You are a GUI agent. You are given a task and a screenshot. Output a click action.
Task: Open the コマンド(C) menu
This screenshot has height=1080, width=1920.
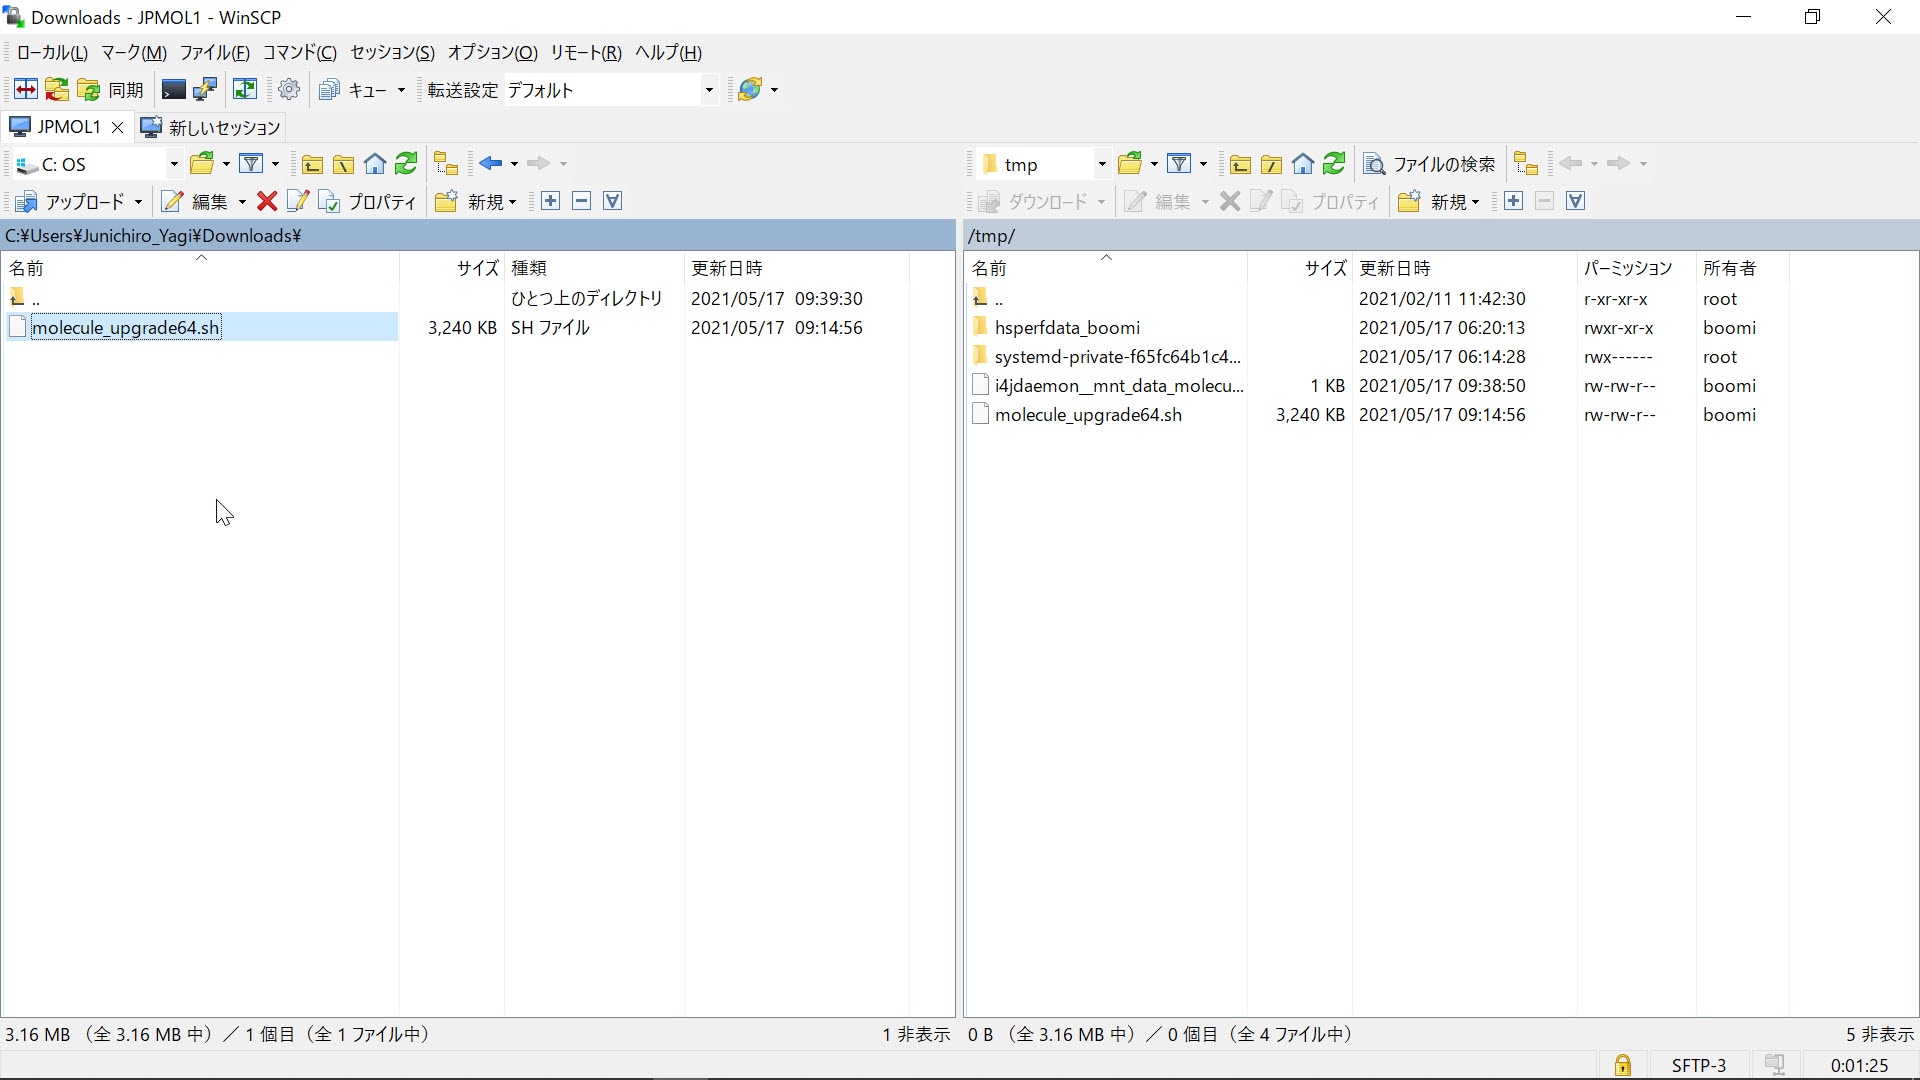[x=300, y=53]
